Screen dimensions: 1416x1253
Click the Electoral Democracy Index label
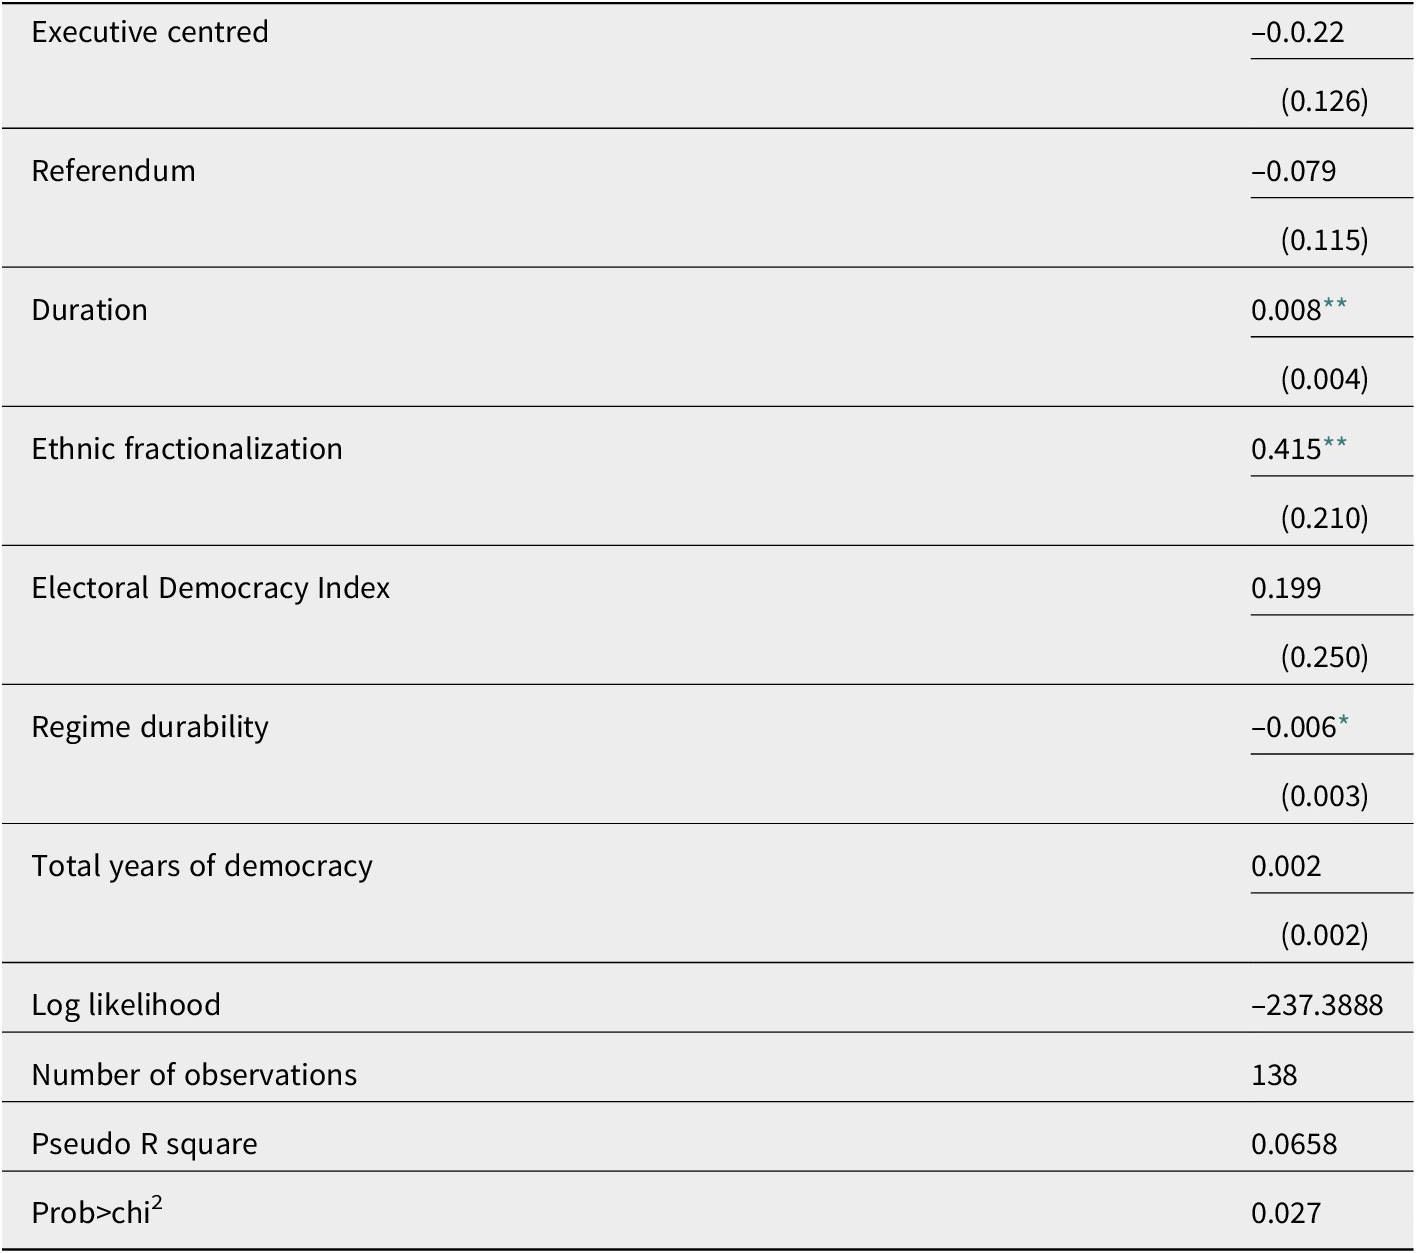211,588
